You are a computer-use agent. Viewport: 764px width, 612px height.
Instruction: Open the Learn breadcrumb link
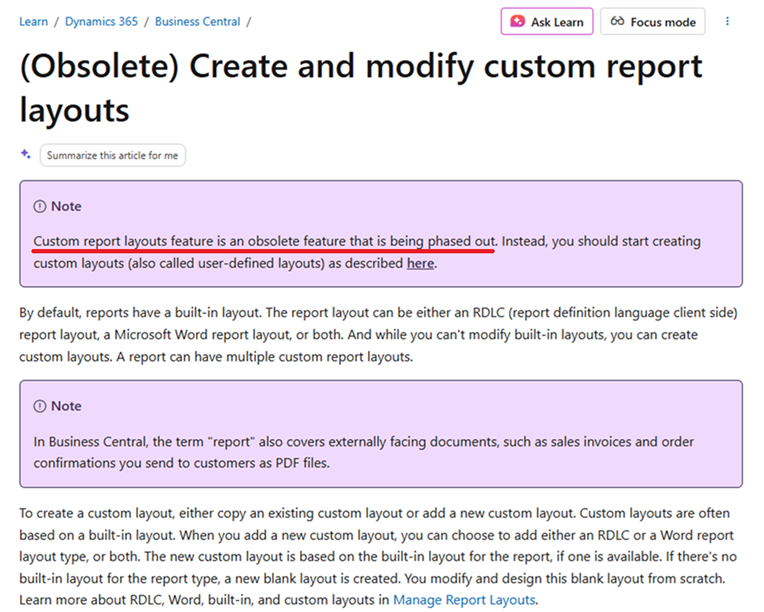[x=34, y=22]
